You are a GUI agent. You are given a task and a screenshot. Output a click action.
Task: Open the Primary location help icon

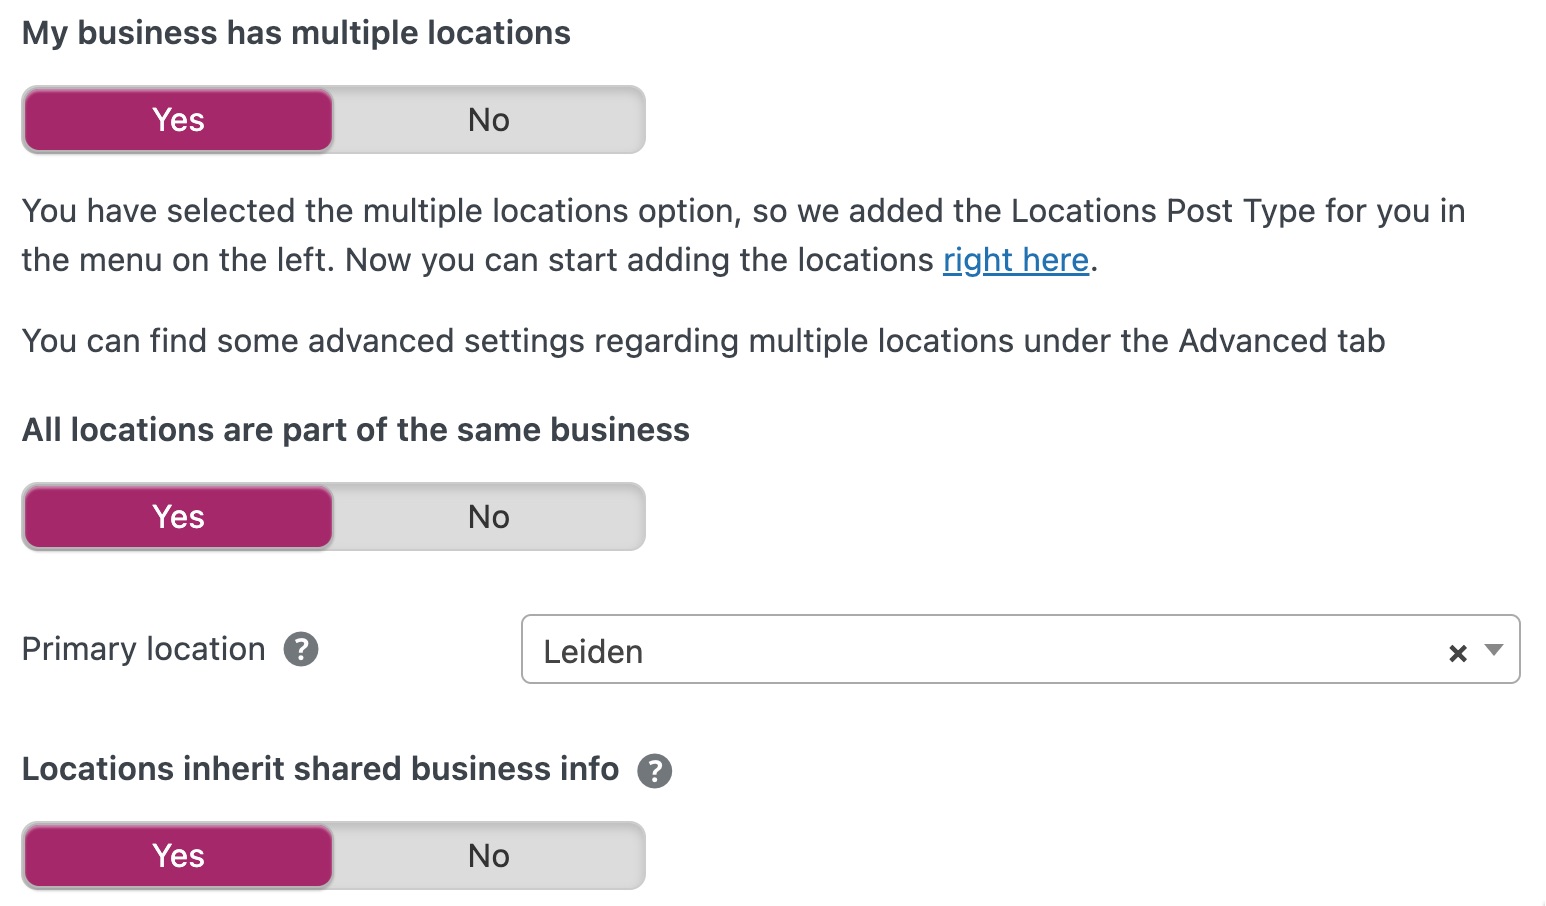301,649
